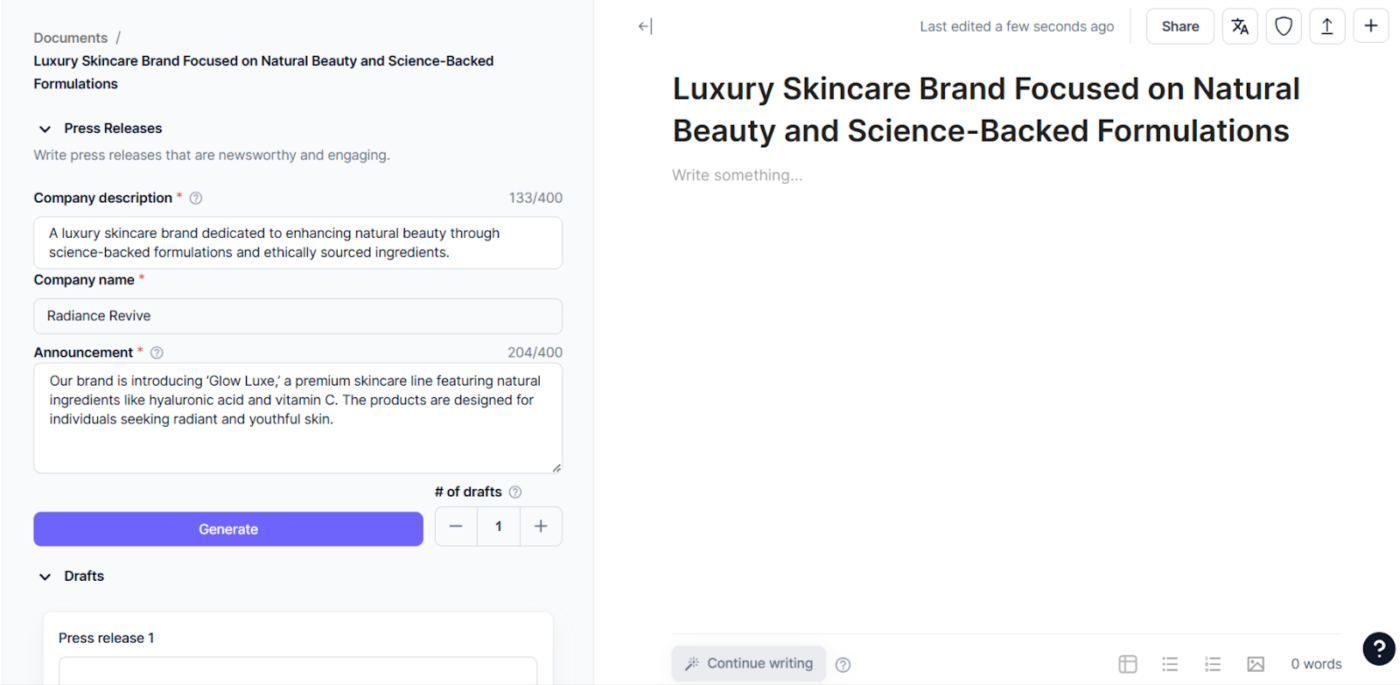Image resolution: width=1400 pixels, height=685 pixels.
Task: Increase the number of drafts
Action: coord(541,527)
